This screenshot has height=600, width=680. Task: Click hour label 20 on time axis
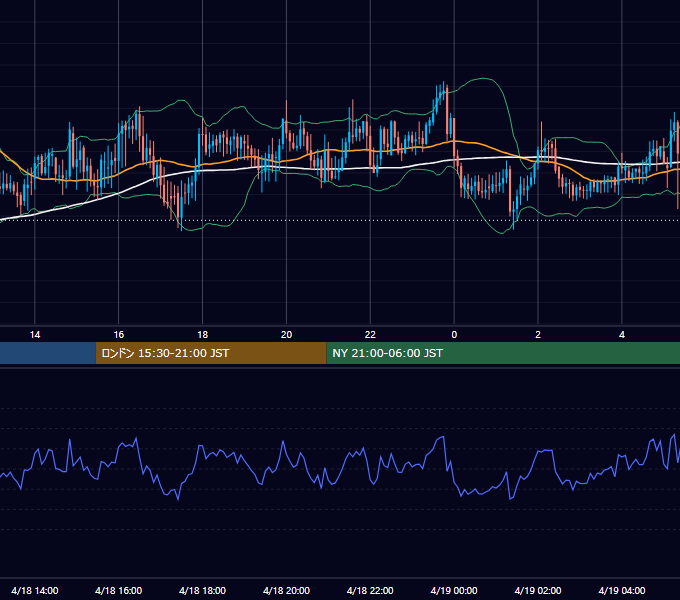[x=286, y=335]
